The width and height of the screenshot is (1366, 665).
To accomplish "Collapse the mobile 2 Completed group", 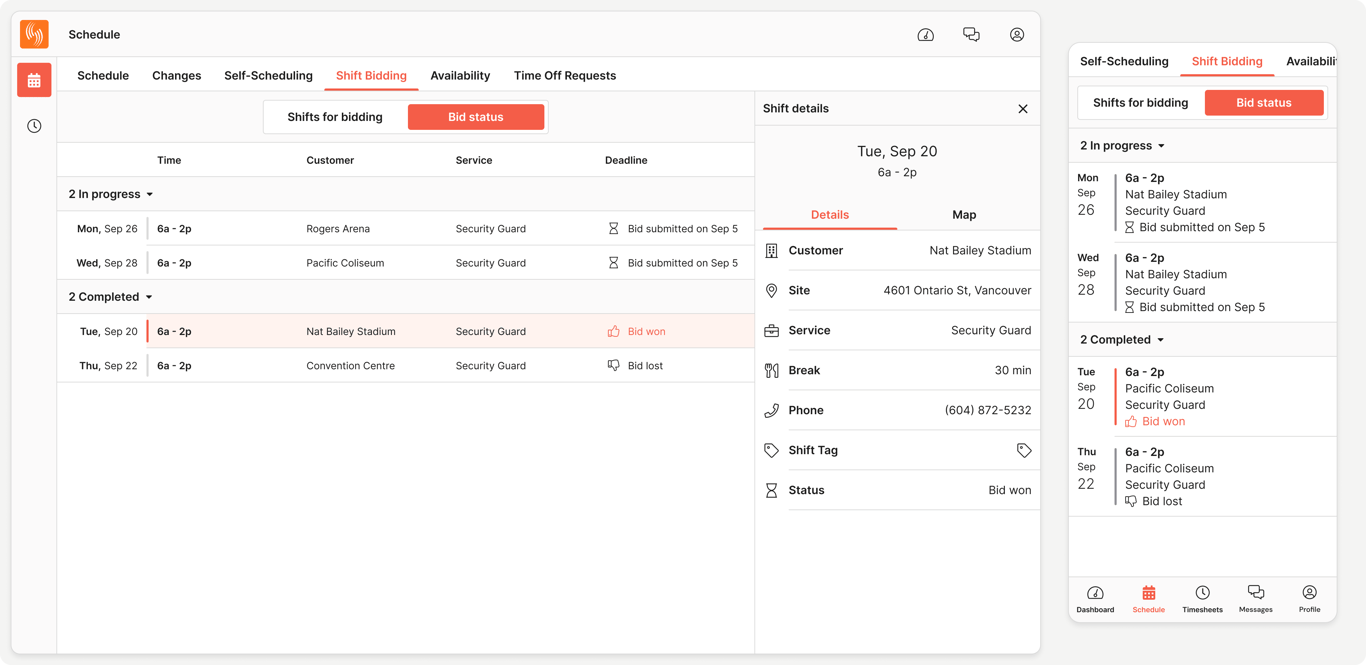I will (x=1123, y=340).
